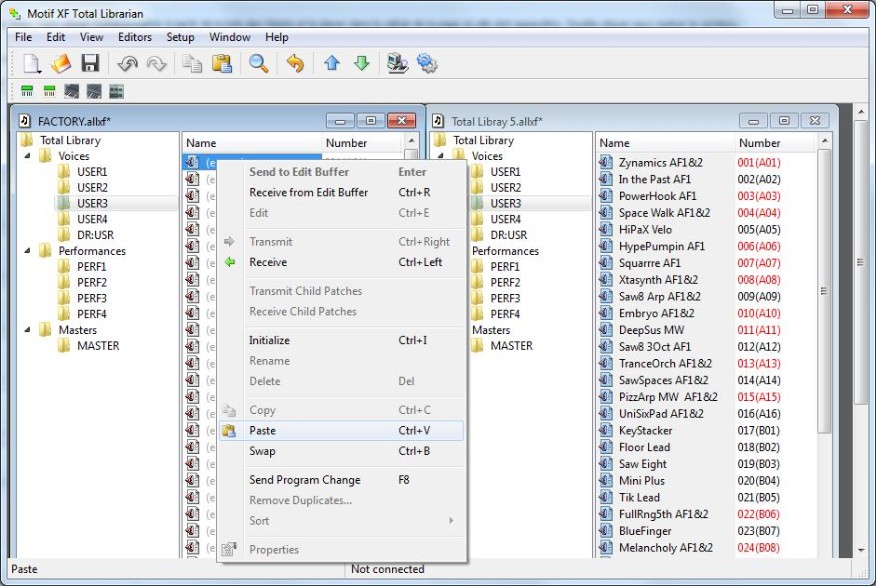Open the Window menu
The image size is (876, 586).
pyautogui.click(x=230, y=37)
